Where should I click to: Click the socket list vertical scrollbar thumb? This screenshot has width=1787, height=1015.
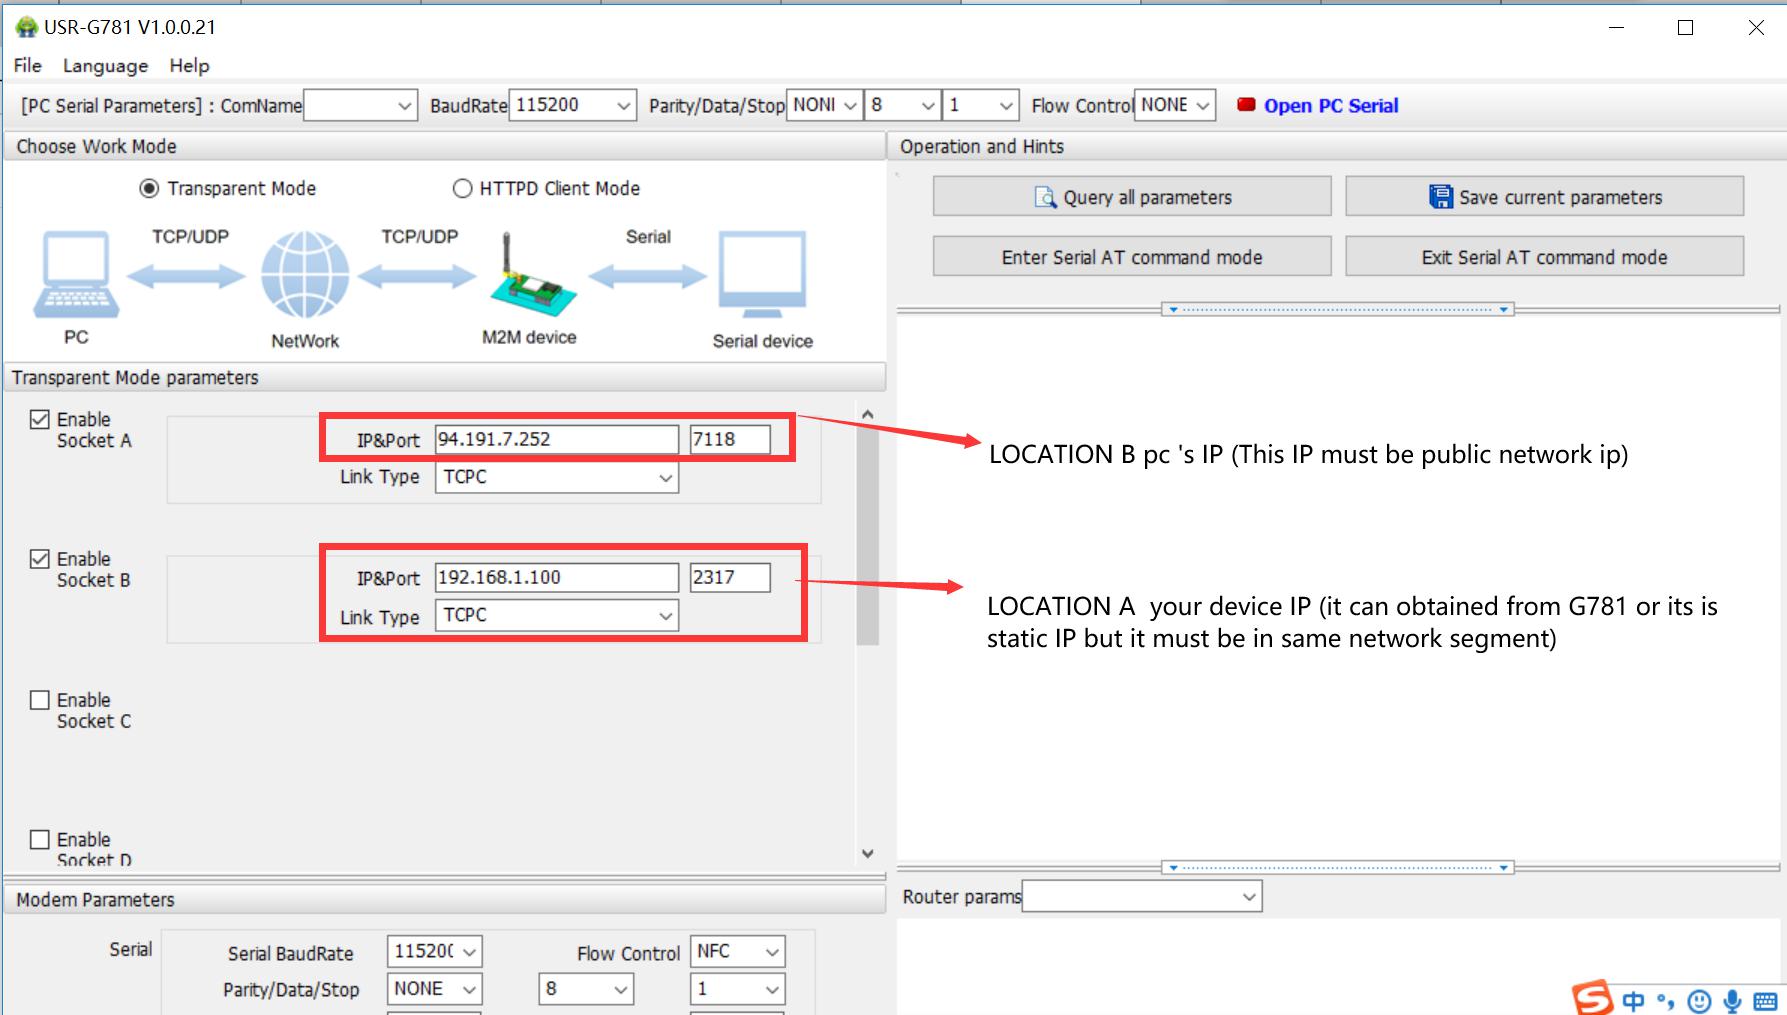tap(868, 535)
